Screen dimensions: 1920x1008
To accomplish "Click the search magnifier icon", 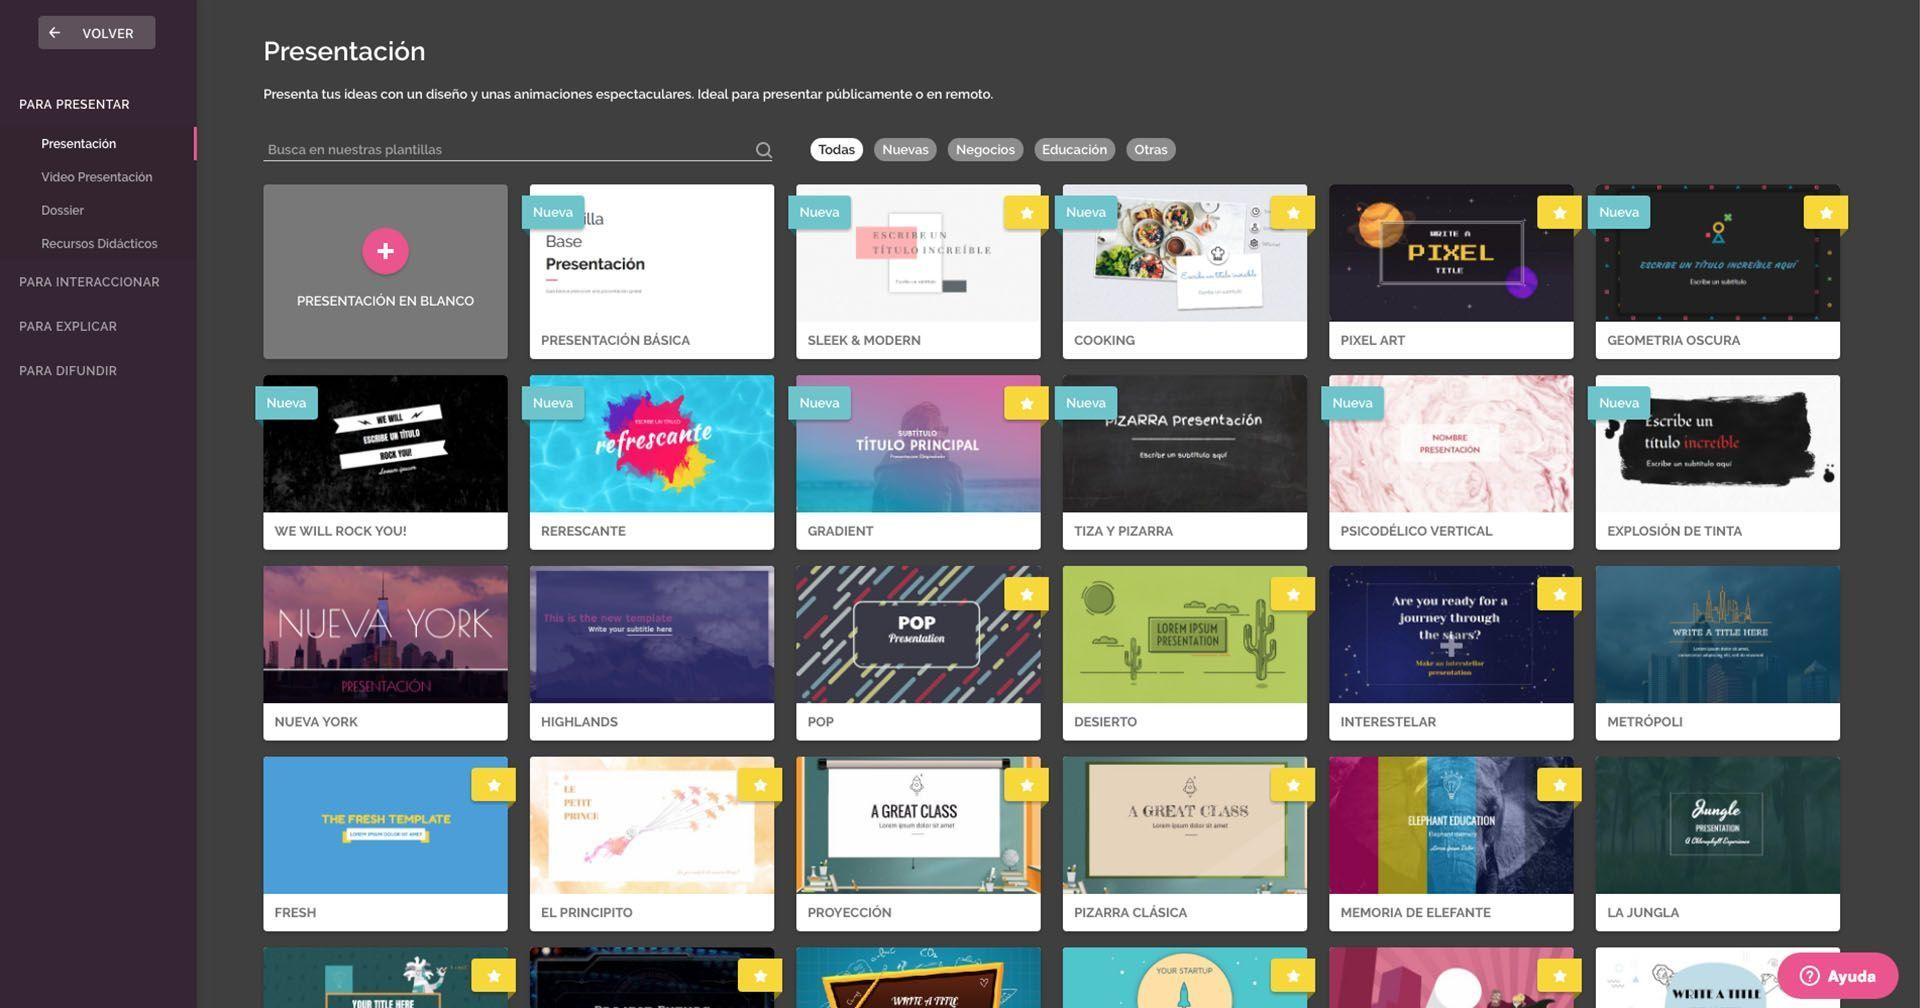I will 763,150.
